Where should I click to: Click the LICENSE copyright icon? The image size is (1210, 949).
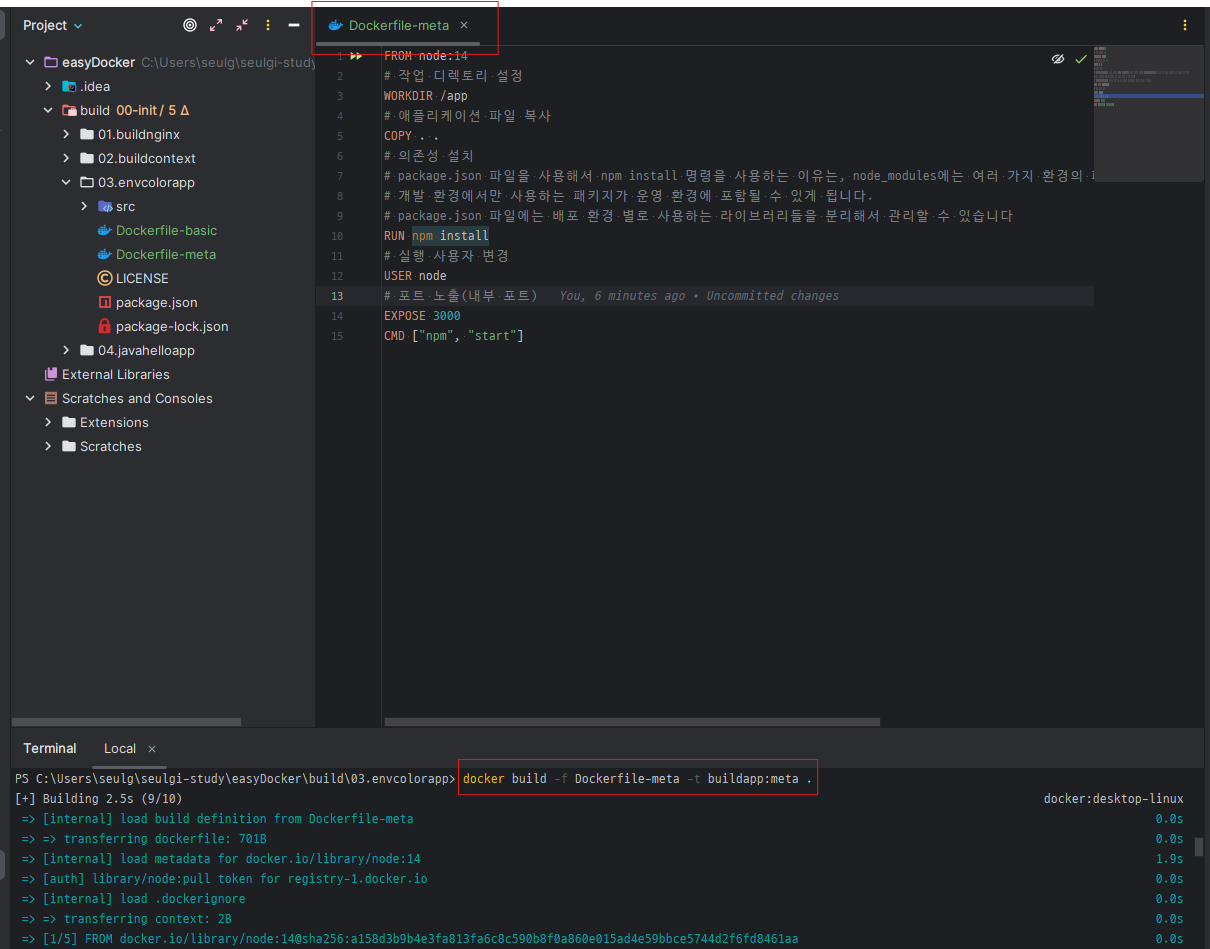(104, 278)
